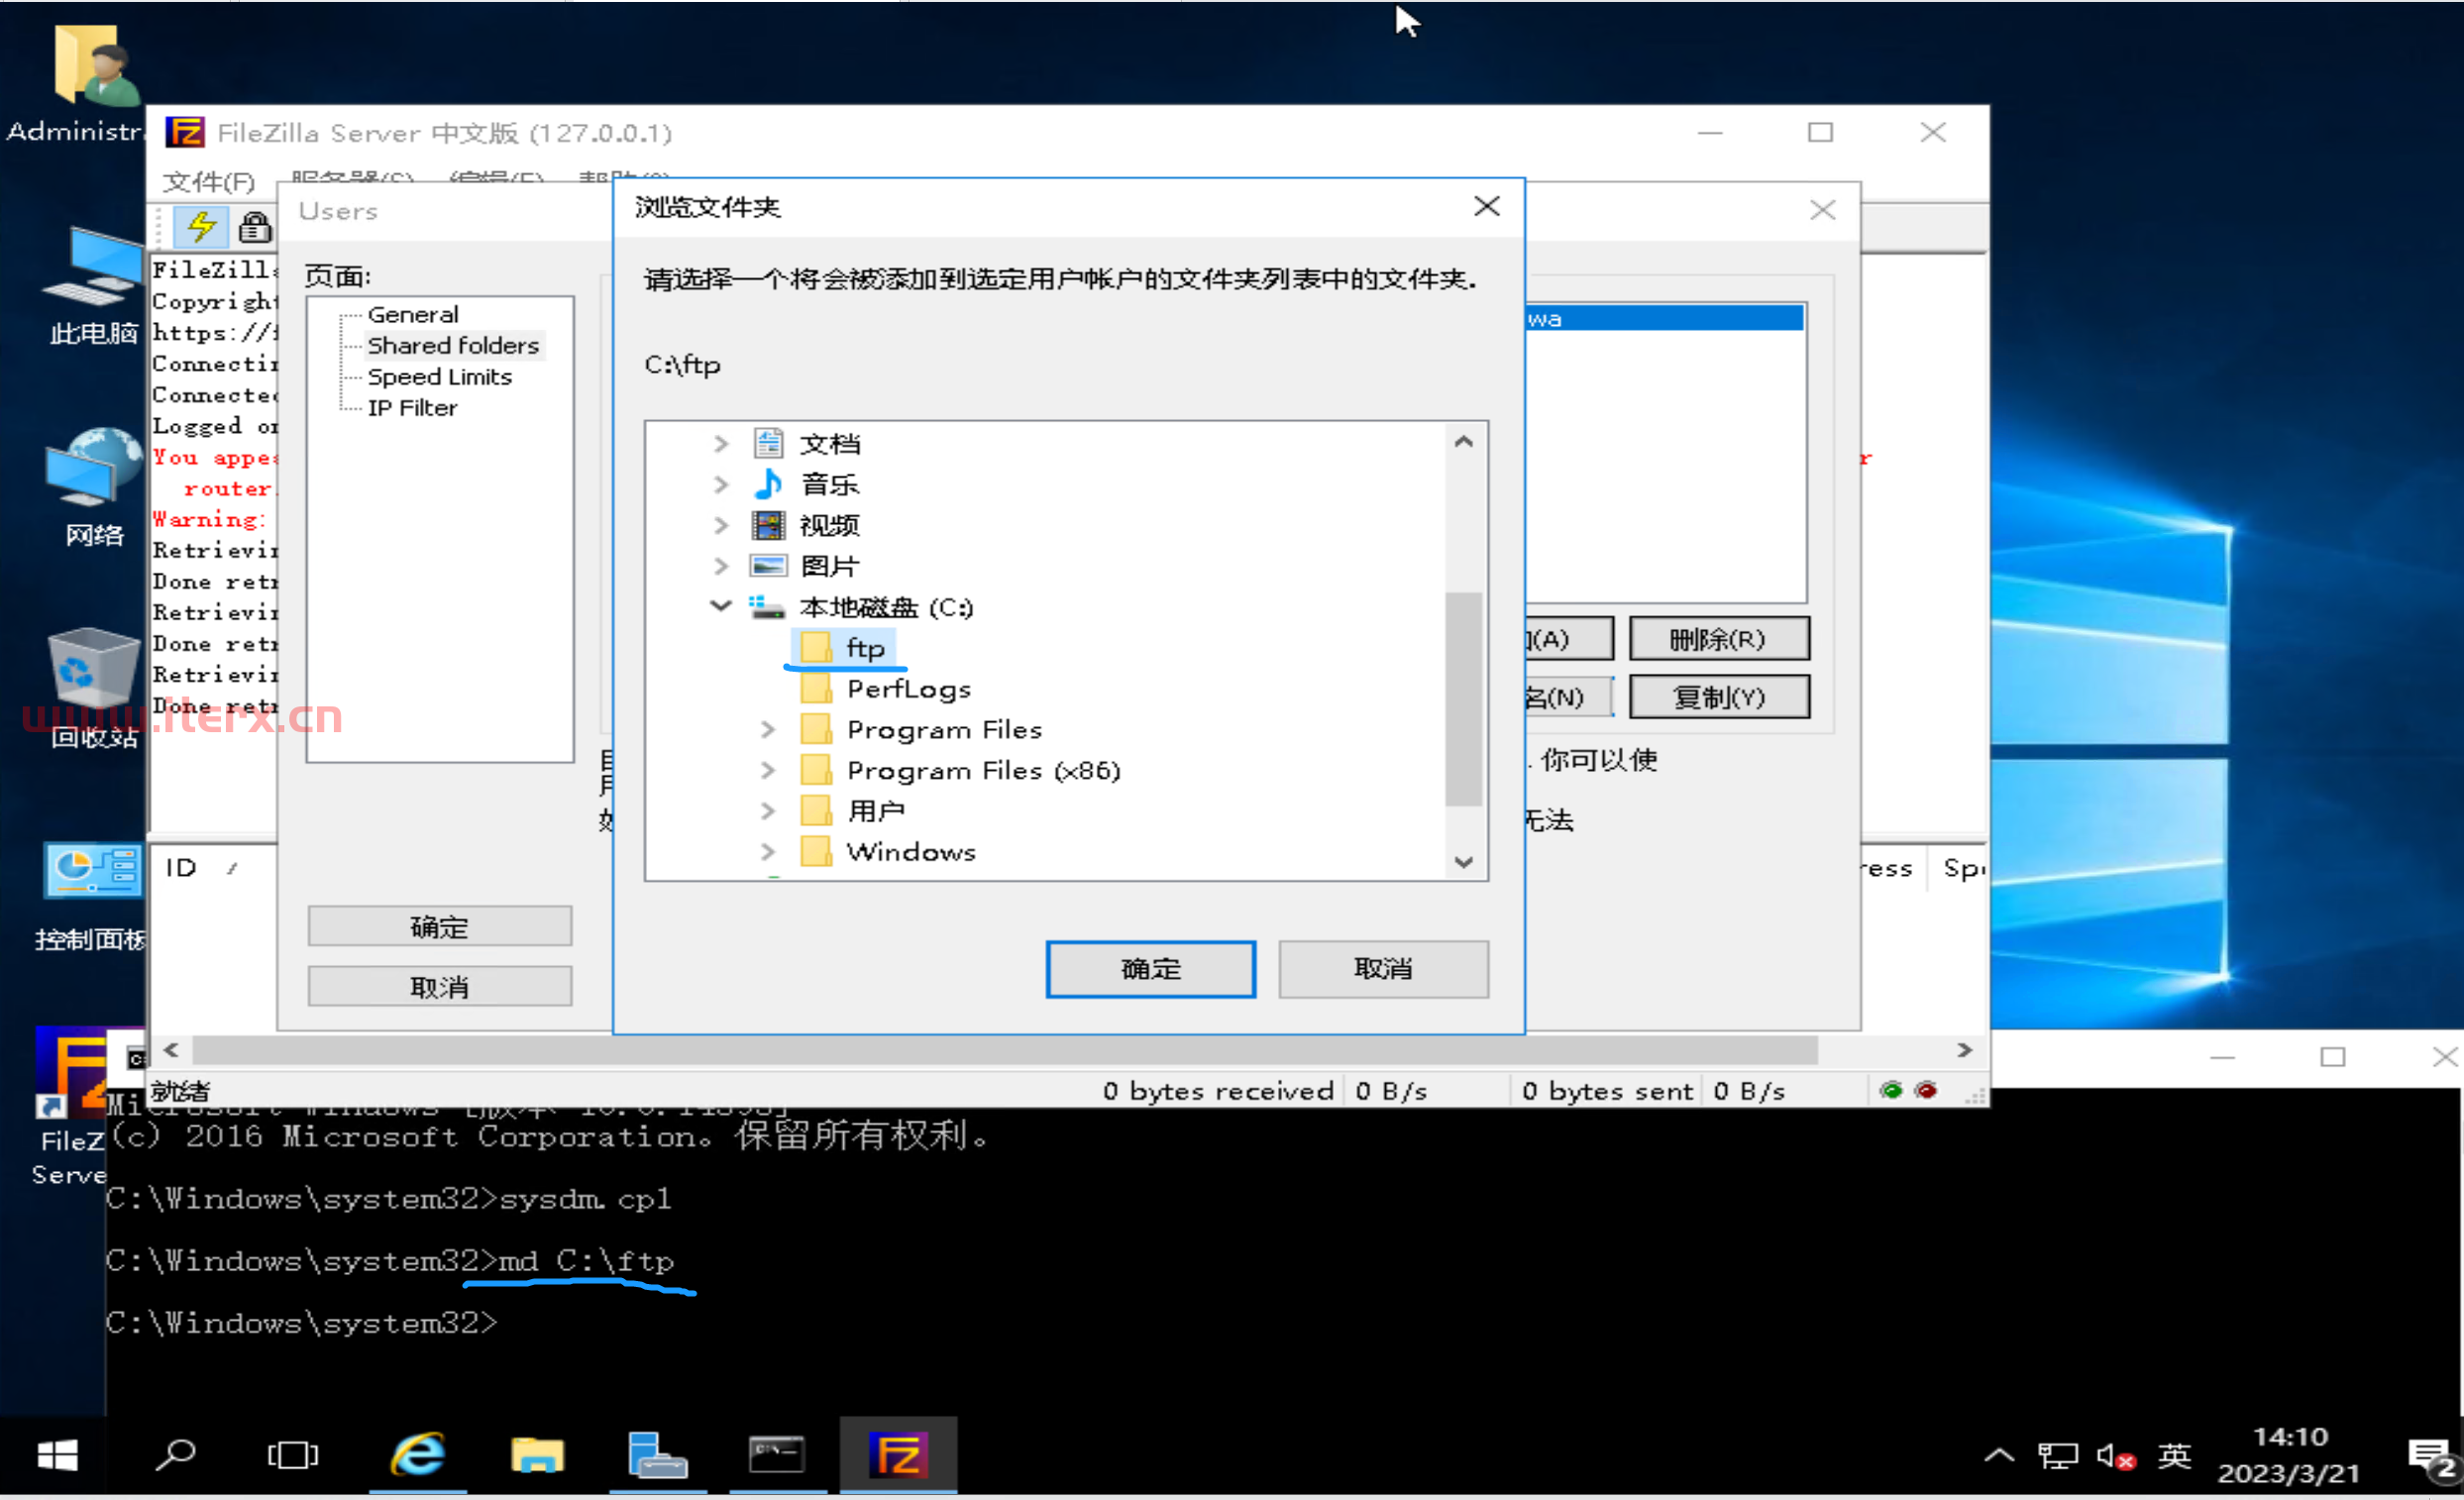Click the padlock lock-server toolbar icon
The image size is (2464, 1500).
click(x=254, y=227)
